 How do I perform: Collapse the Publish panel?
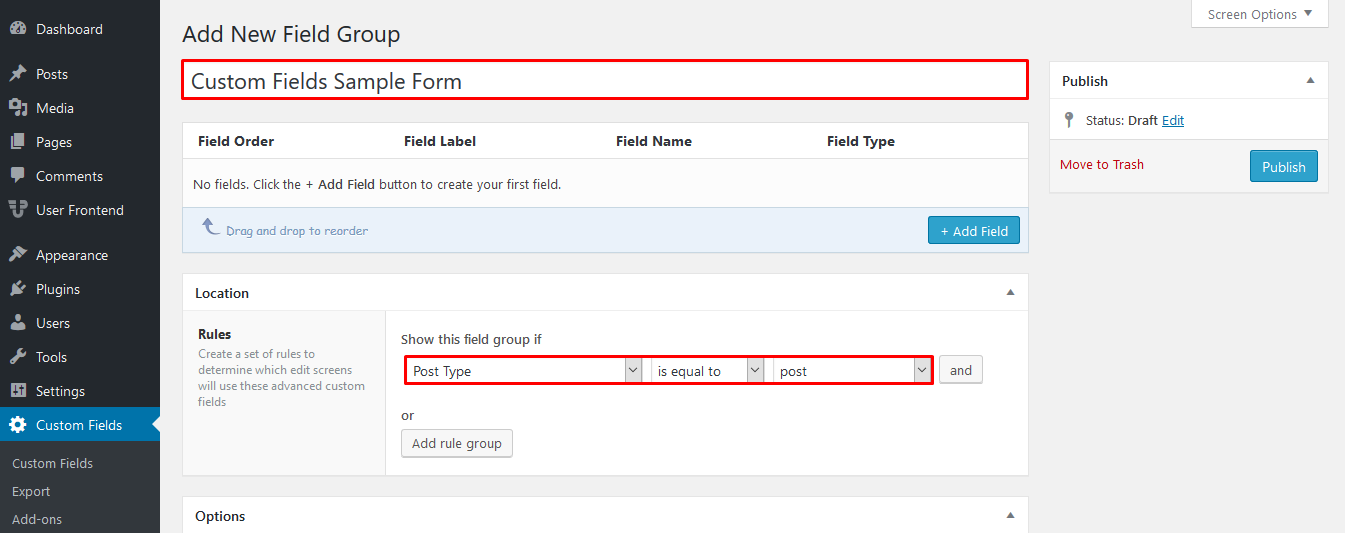coord(1310,81)
